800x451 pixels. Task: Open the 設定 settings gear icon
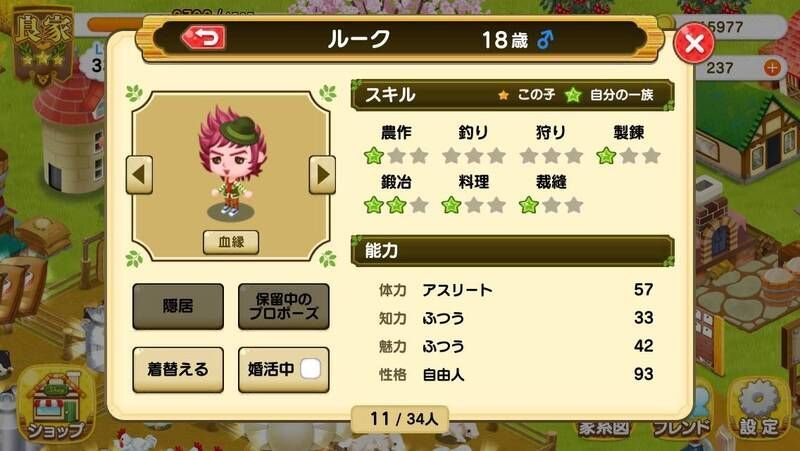click(x=759, y=410)
